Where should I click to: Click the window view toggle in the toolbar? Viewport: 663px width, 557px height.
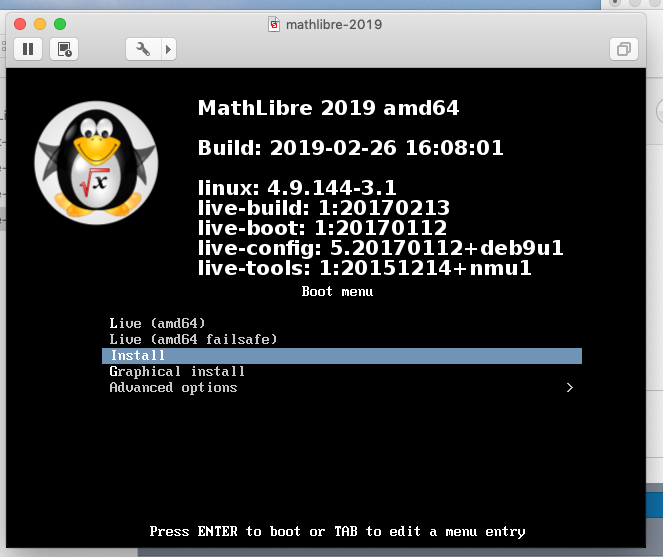(x=624, y=49)
